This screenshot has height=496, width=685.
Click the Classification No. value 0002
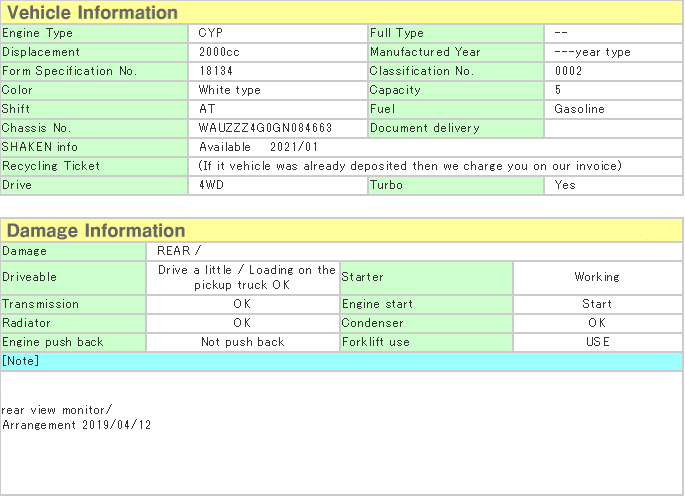(x=568, y=71)
